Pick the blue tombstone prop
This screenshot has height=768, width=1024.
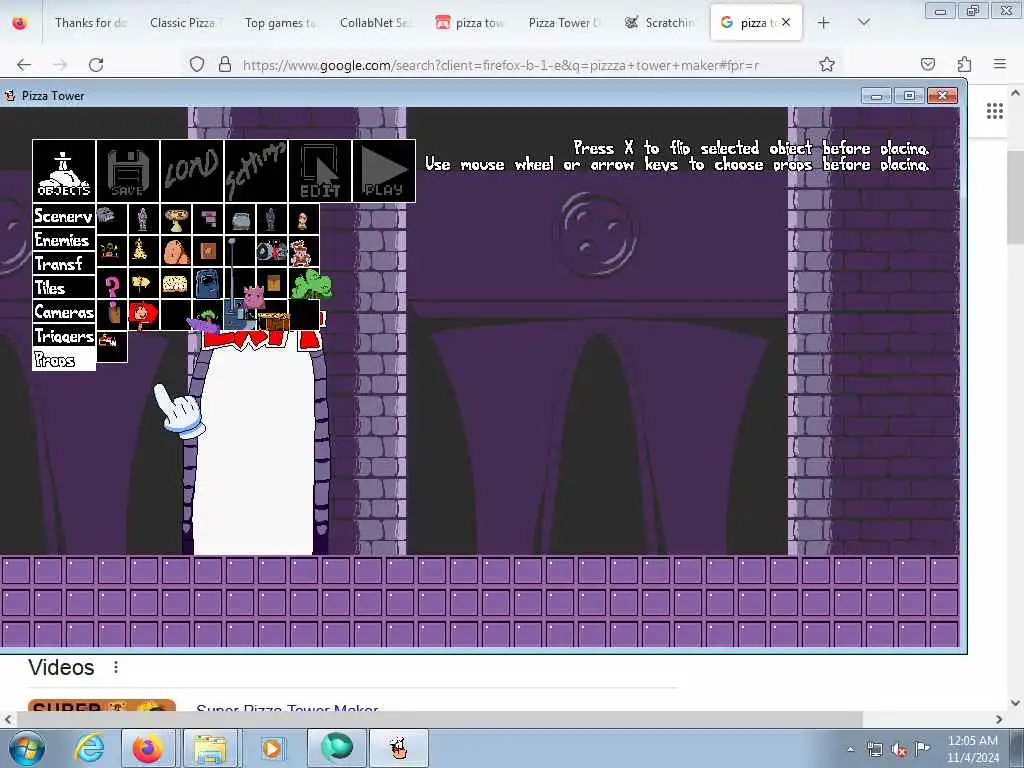coord(208,283)
